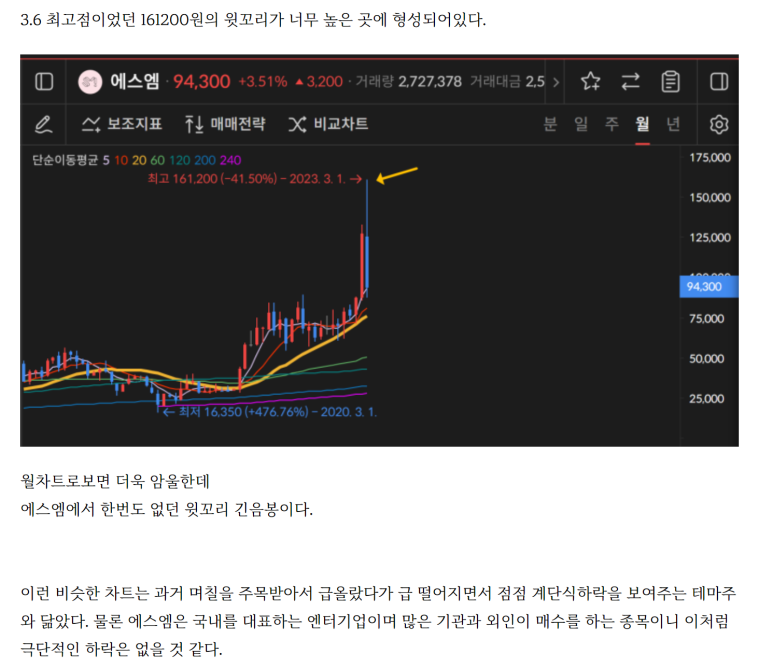773x668 pixels.
Task: Click the 125,000 axis label
Action: tap(710, 238)
